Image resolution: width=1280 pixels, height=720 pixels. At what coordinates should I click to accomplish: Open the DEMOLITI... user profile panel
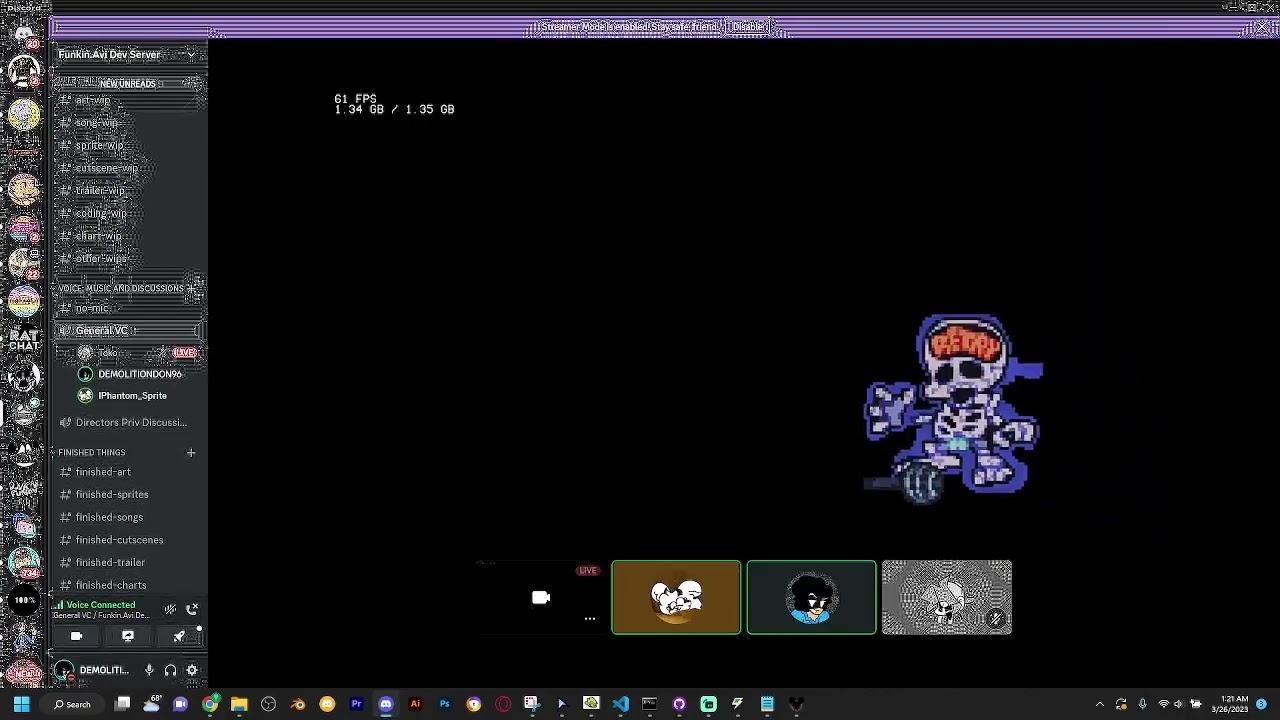coord(92,671)
